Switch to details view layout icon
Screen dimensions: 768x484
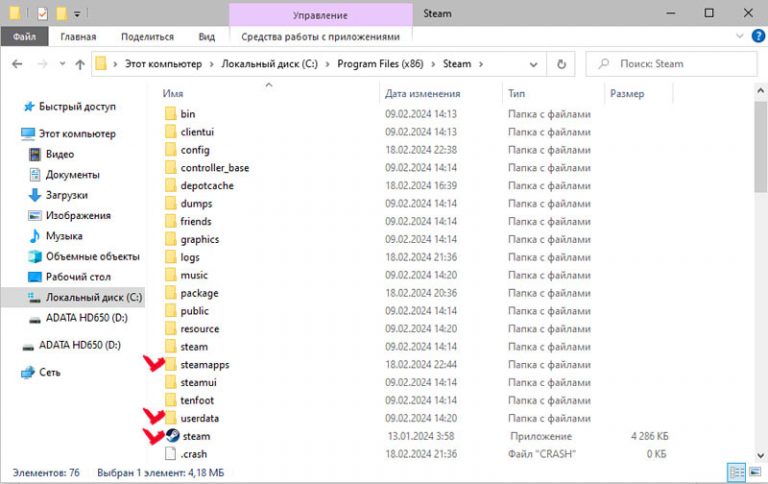(x=736, y=472)
